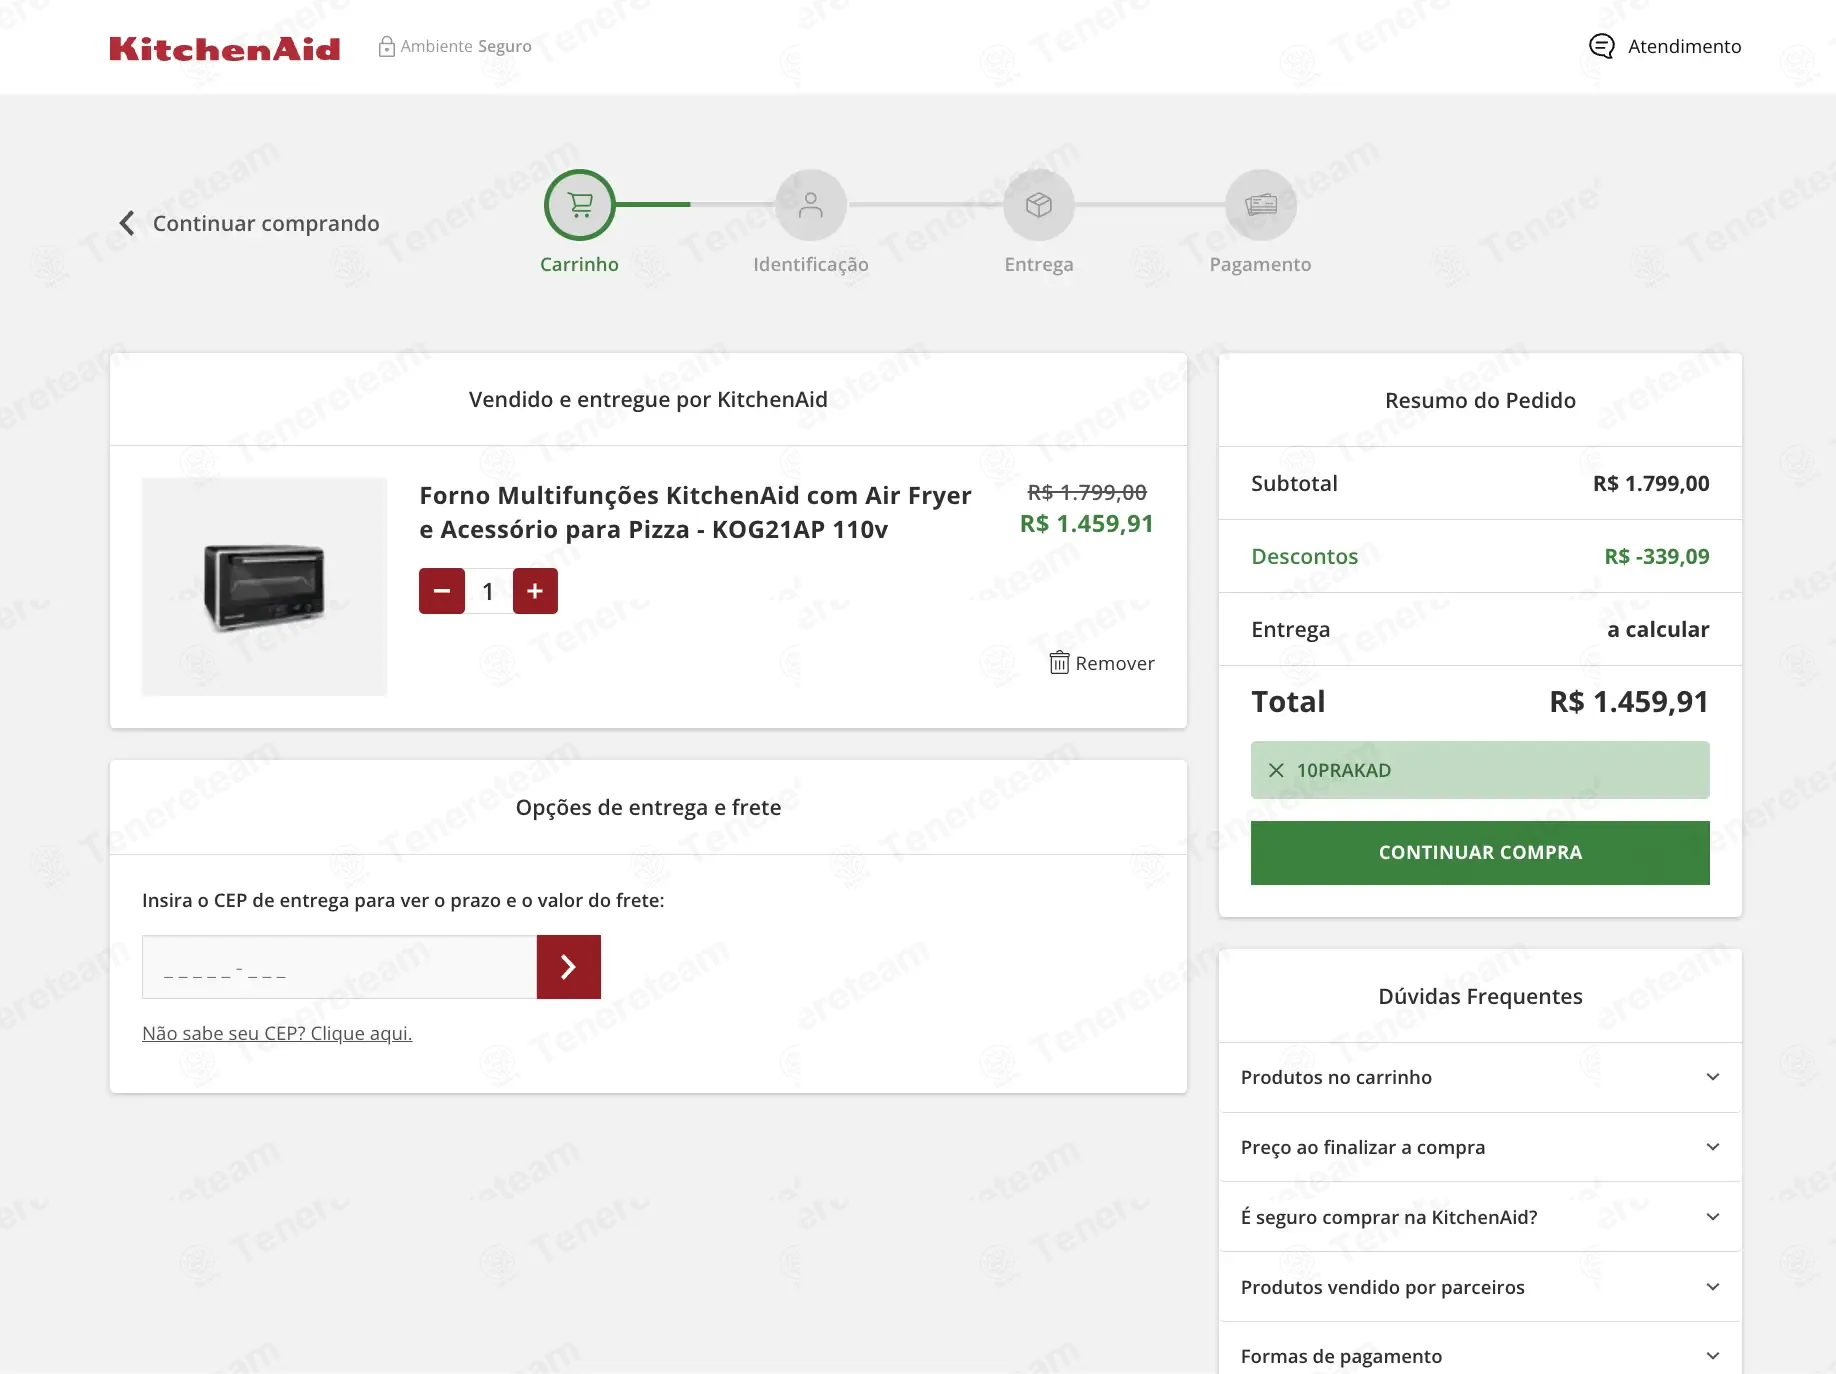Select the Pagamento card step icon
Viewport: 1836px width, 1374px height.
click(x=1261, y=205)
